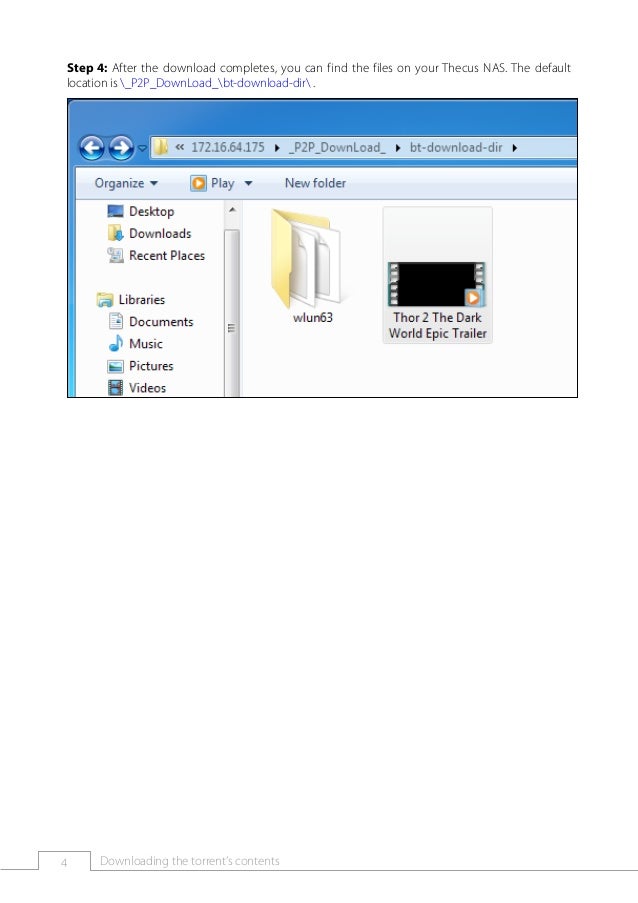Viewport: 638px width, 903px height.
Task: Click the Forward navigation arrow
Action: tap(121, 148)
